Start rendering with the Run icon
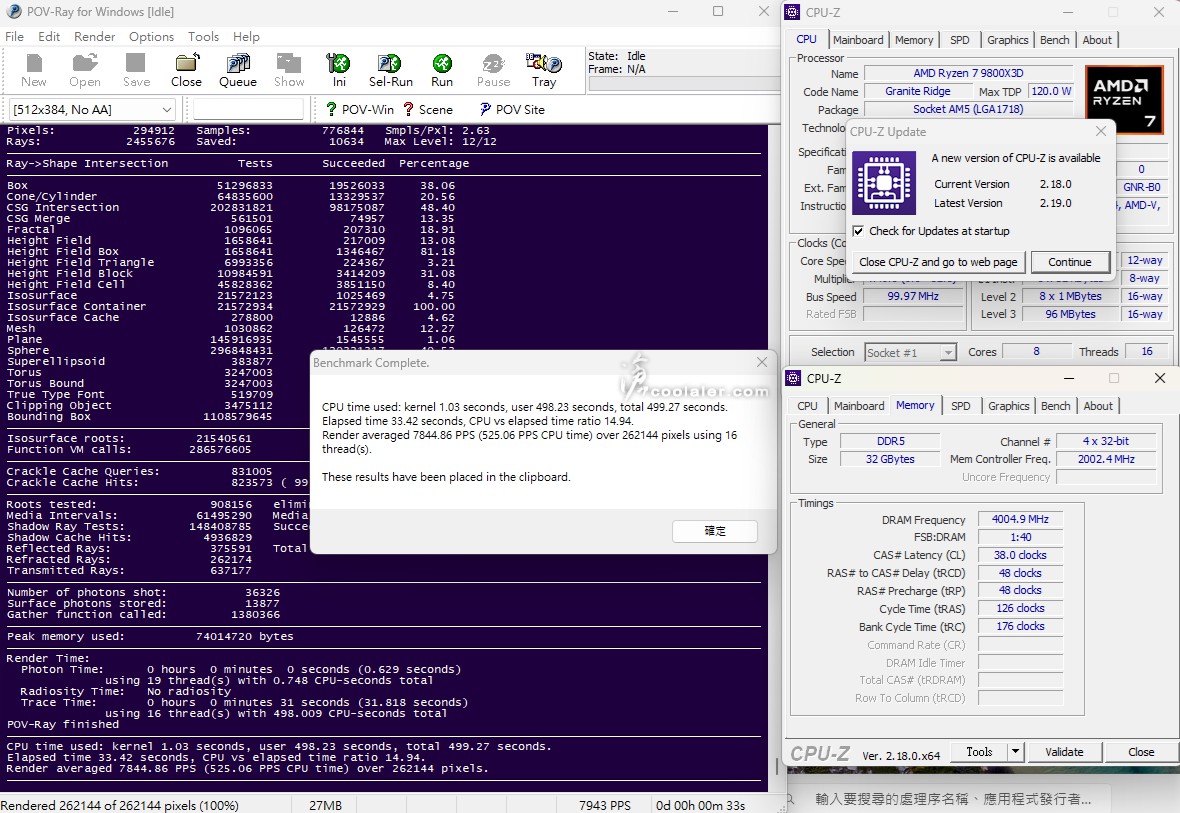The image size is (1180, 813). pos(442,70)
